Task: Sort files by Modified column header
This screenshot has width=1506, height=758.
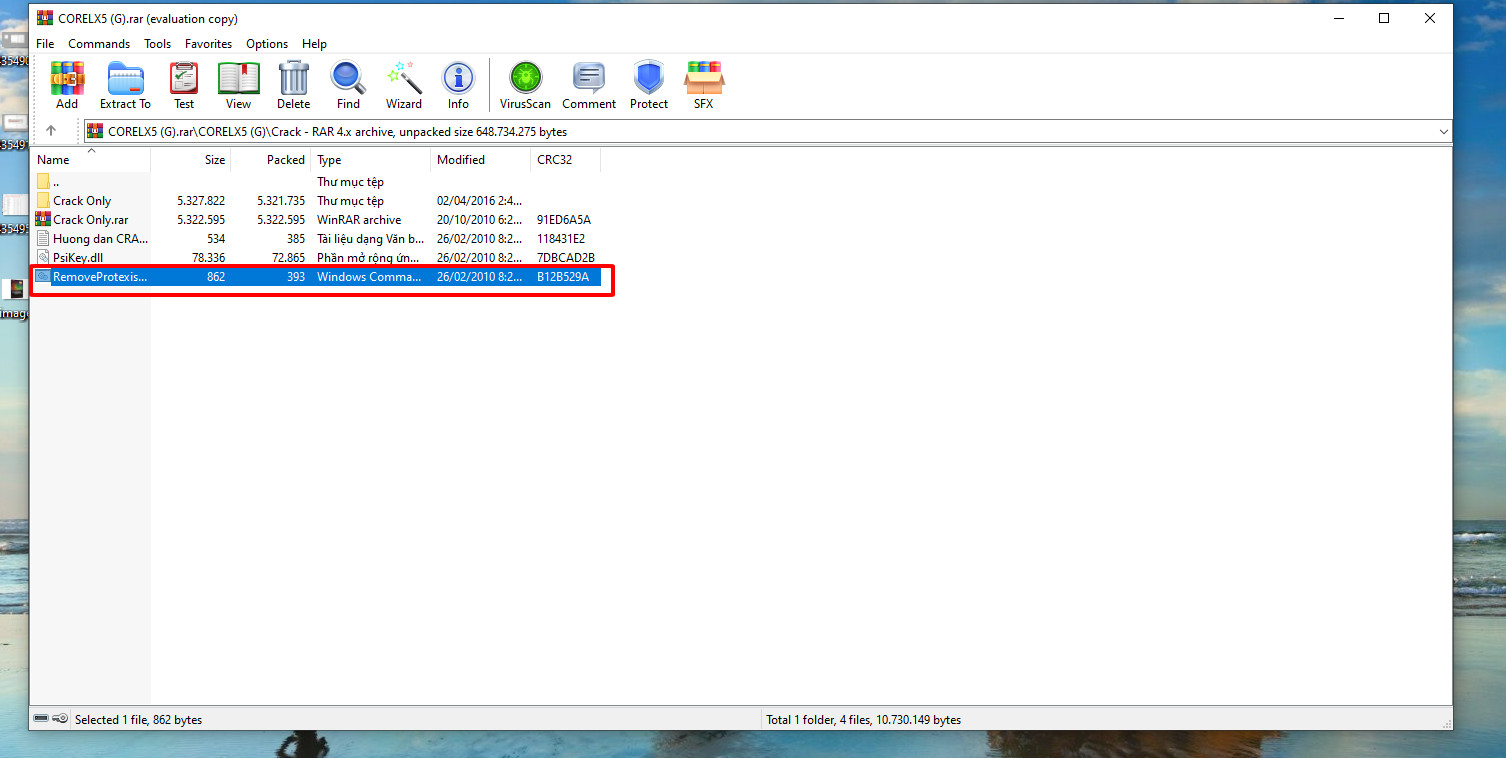Action: pos(481,160)
